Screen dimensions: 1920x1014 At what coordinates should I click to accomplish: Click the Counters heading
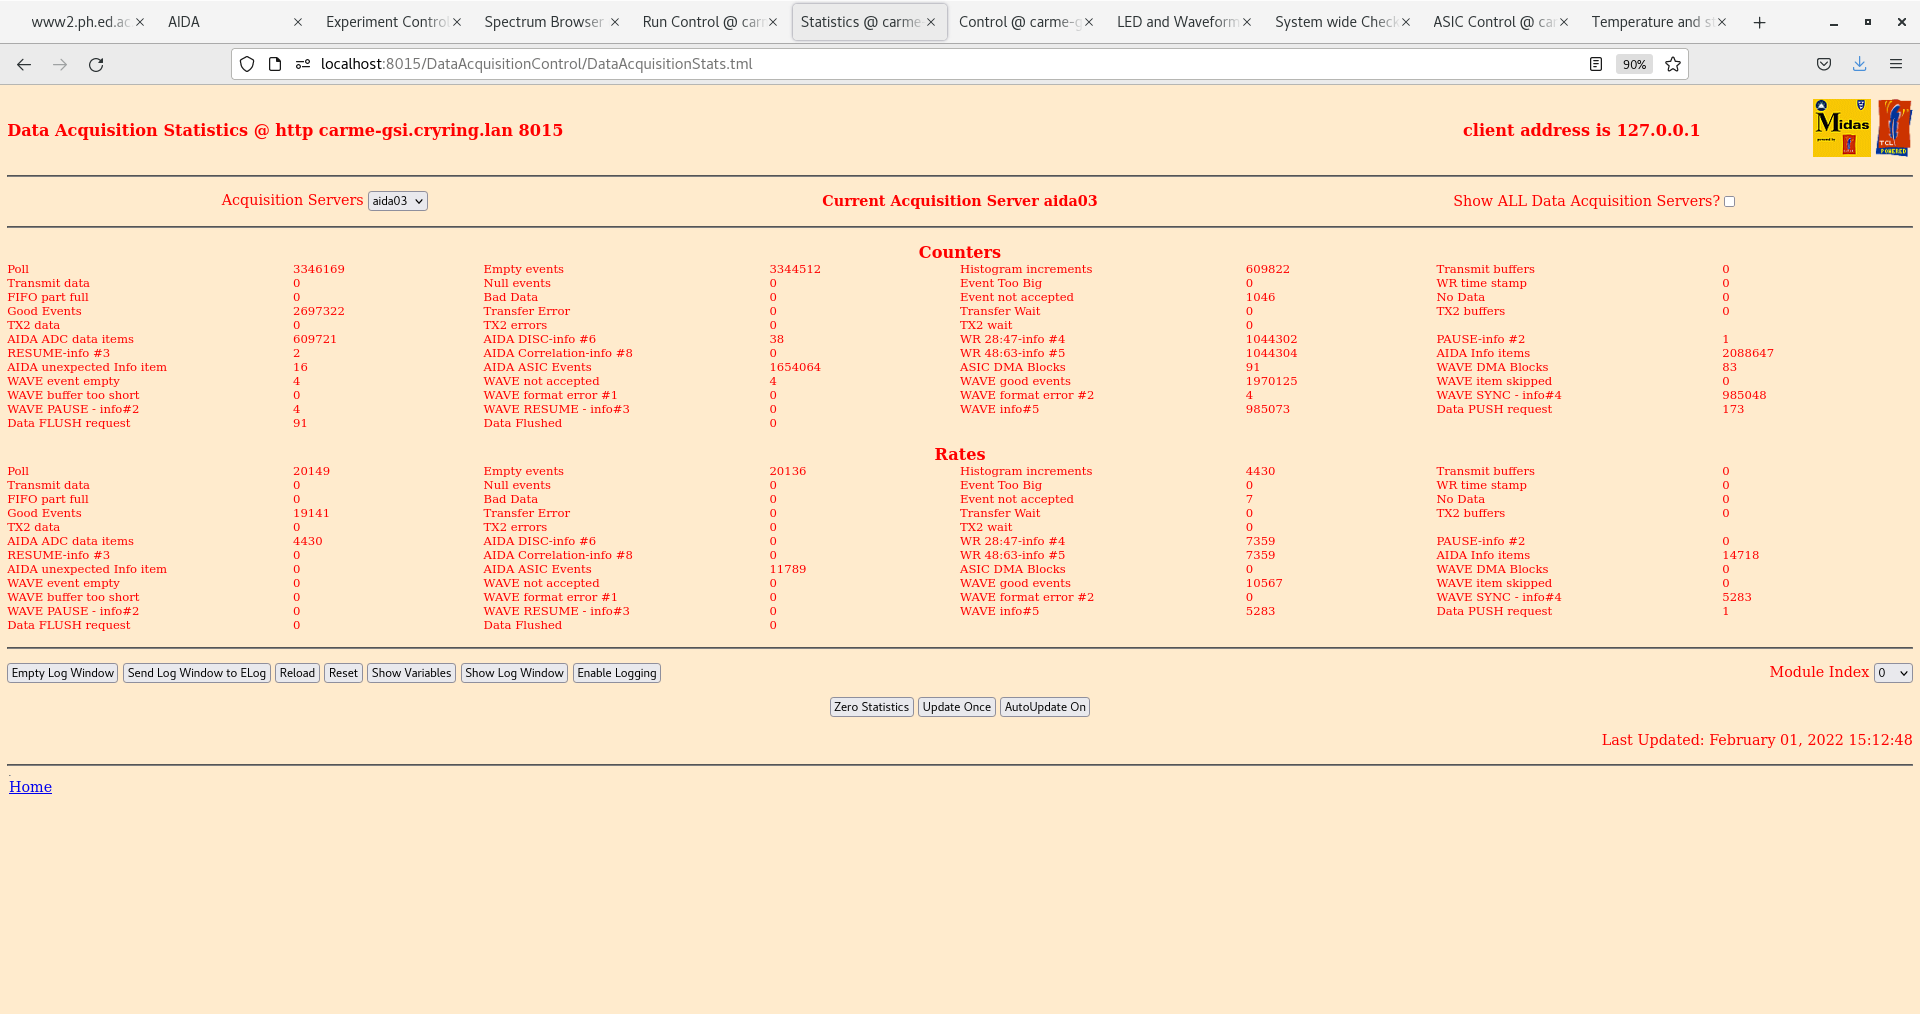[960, 252]
